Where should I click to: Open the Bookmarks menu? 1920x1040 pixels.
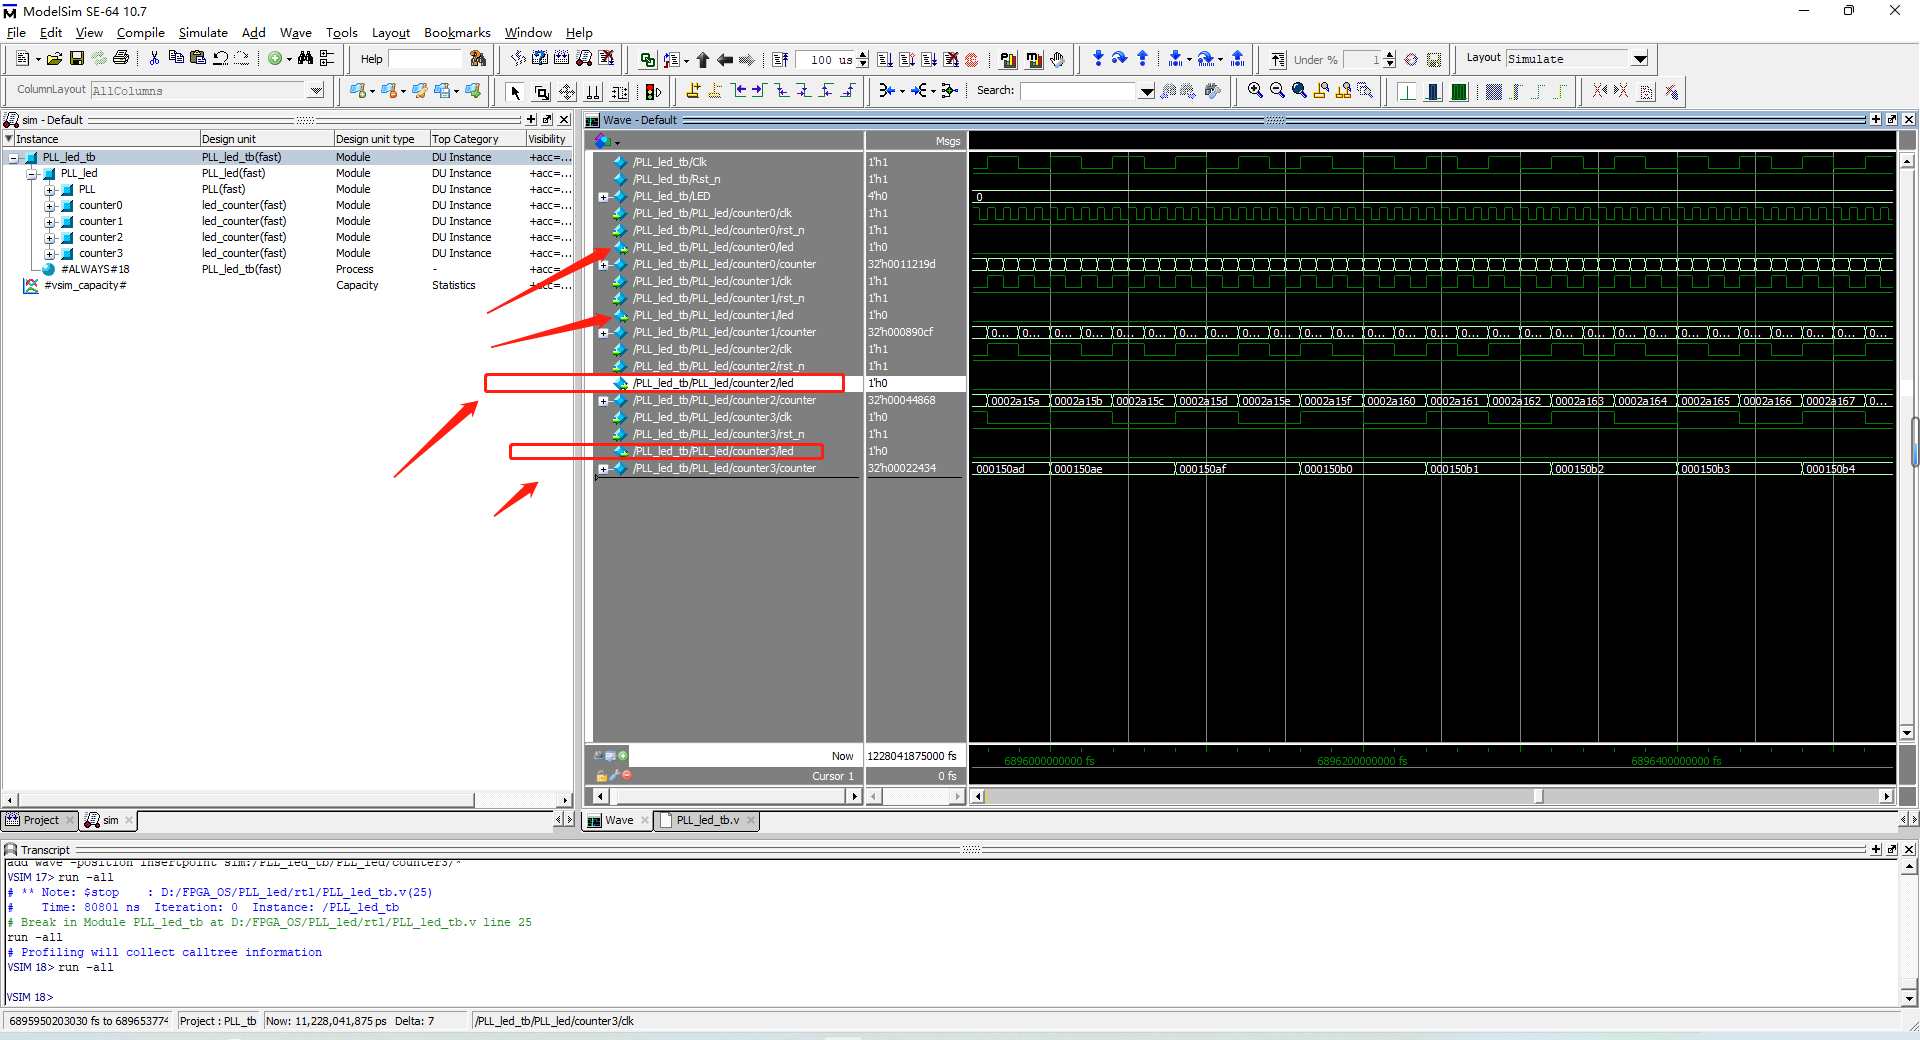click(457, 32)
